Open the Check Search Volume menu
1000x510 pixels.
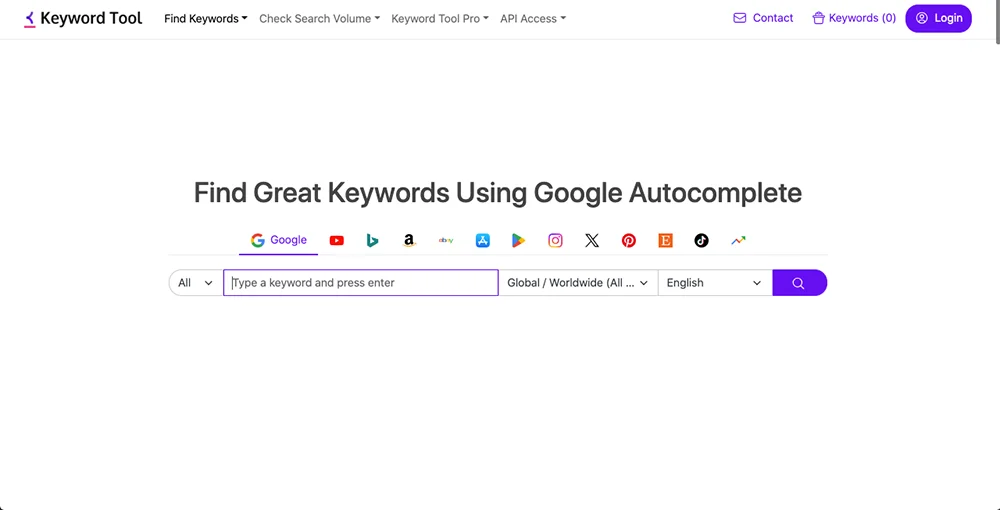(319, 18)
